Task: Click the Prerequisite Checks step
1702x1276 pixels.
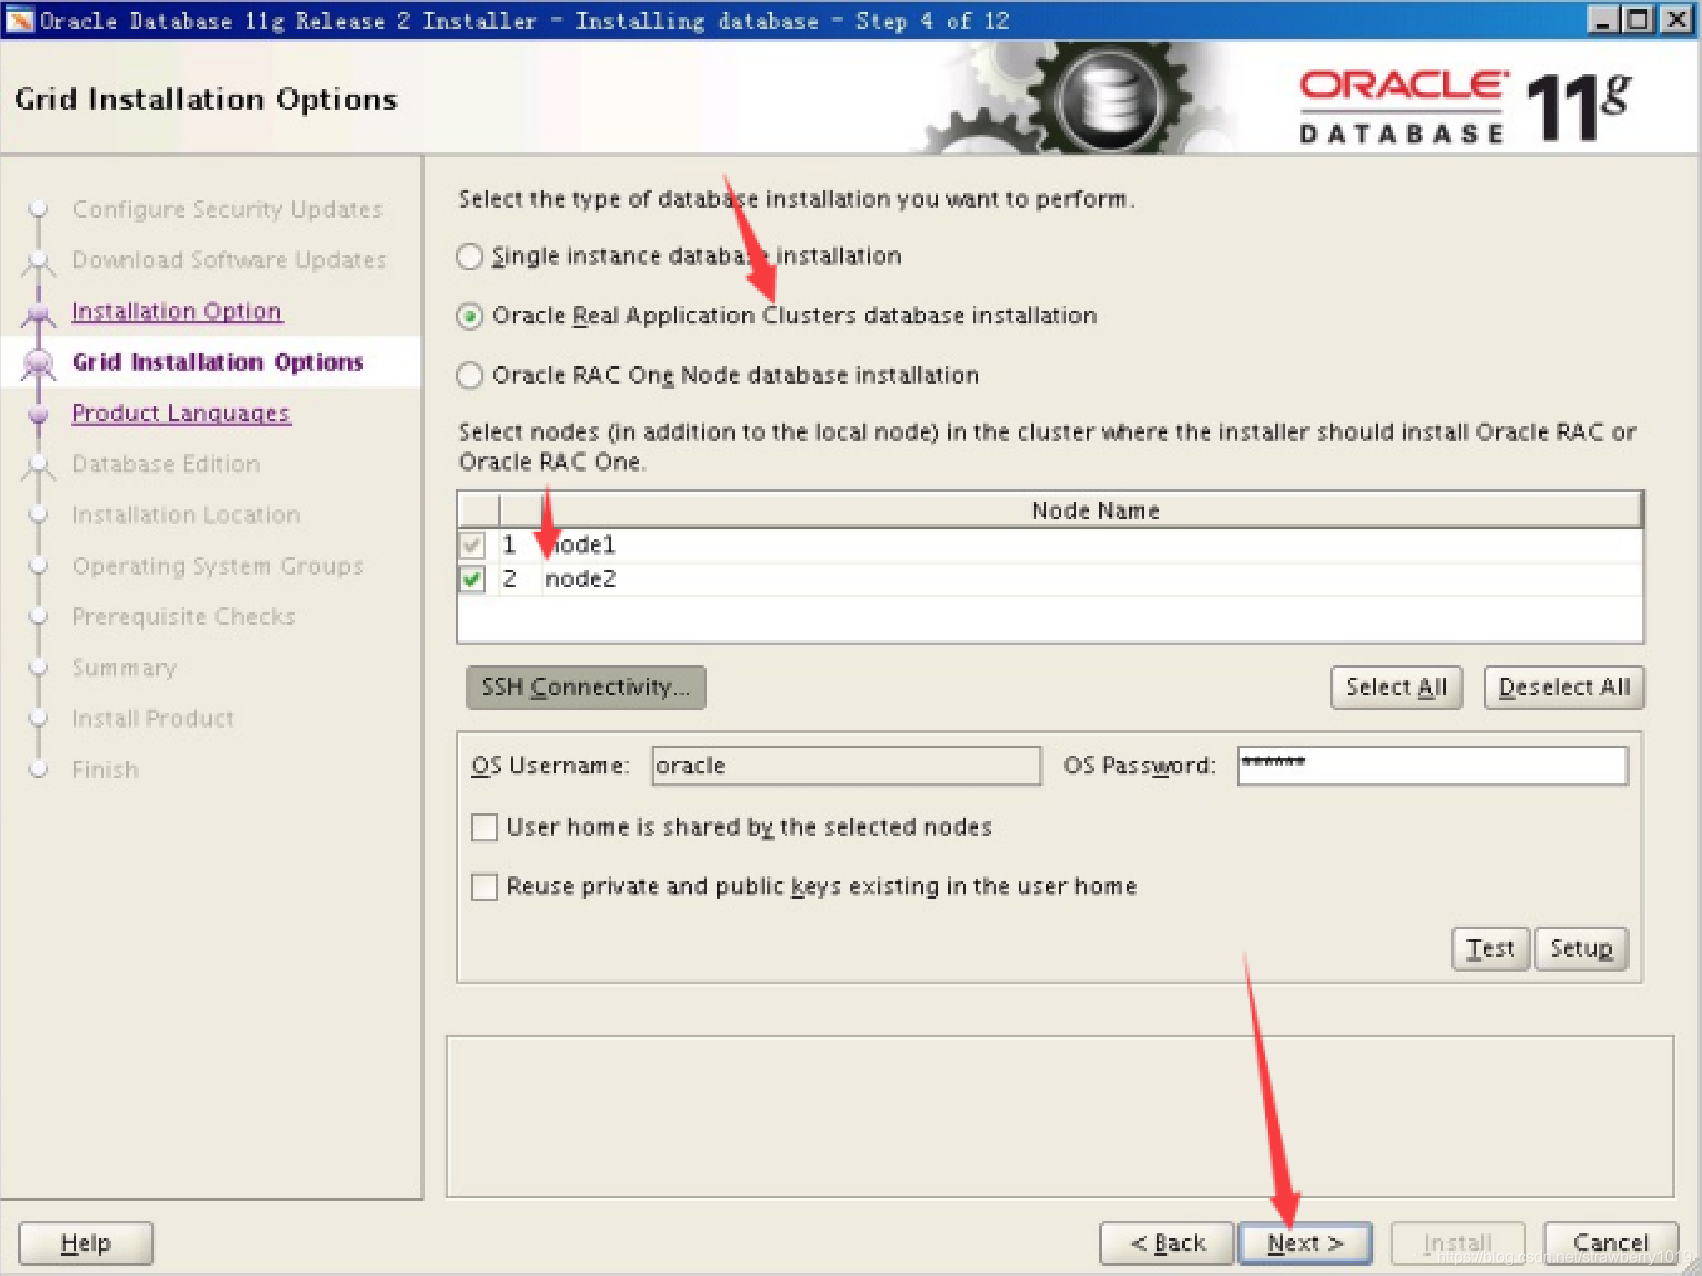Action: click(184, 617)
